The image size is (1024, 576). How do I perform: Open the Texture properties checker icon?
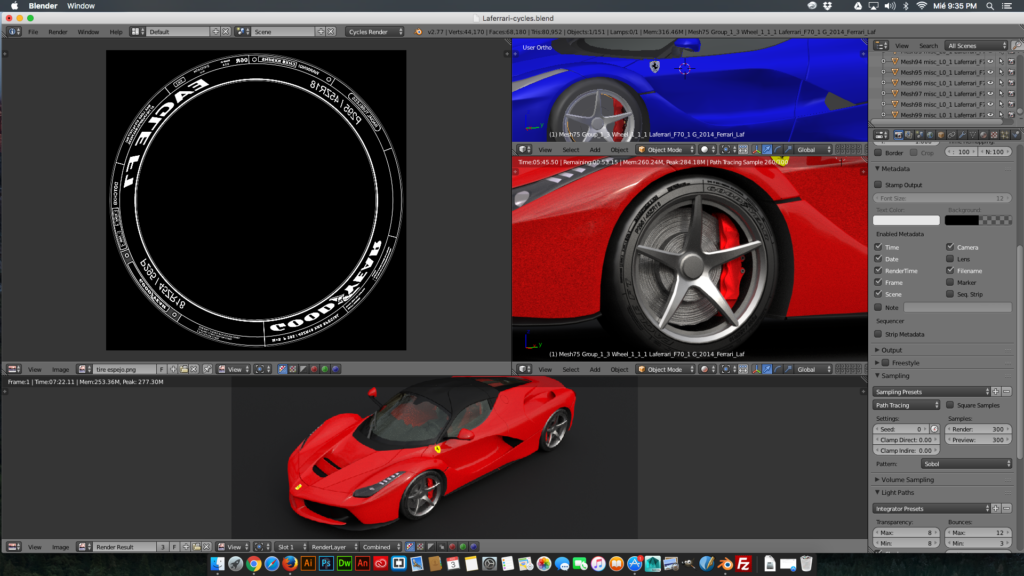click(993, 134)
